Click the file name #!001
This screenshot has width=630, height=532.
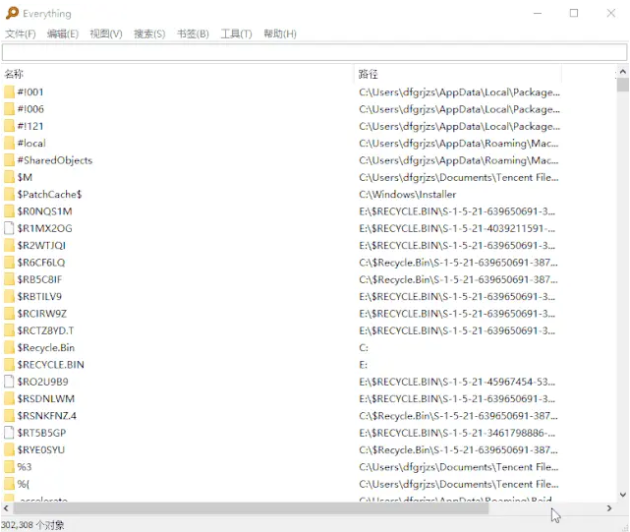coord(30,92)
